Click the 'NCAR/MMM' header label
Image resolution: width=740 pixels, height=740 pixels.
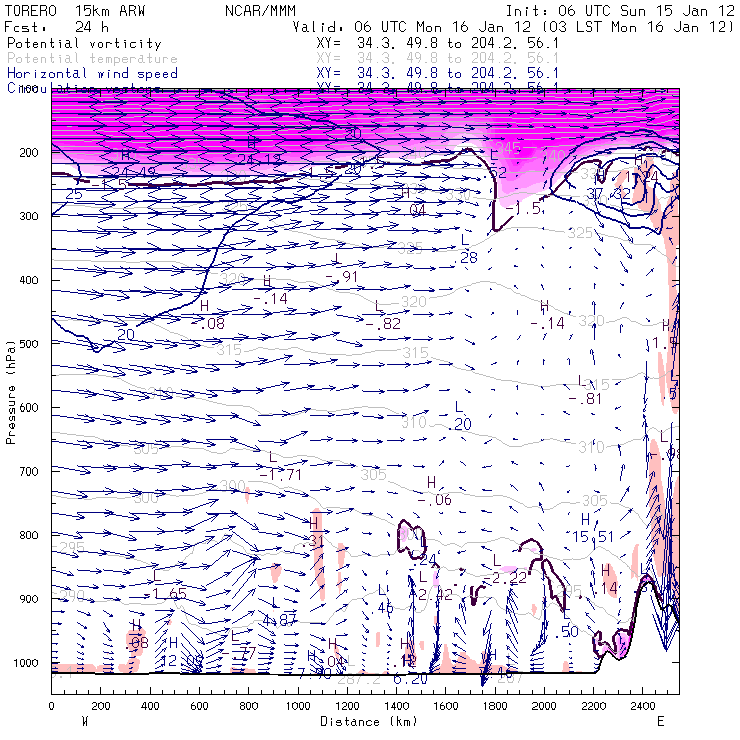(x=260, y=11)
